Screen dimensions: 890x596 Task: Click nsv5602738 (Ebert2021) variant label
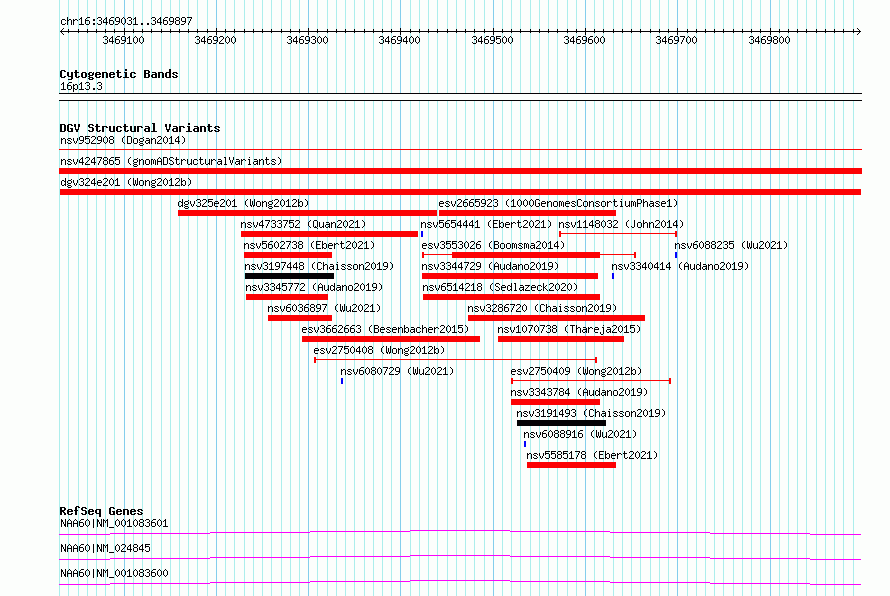(309, 245)
